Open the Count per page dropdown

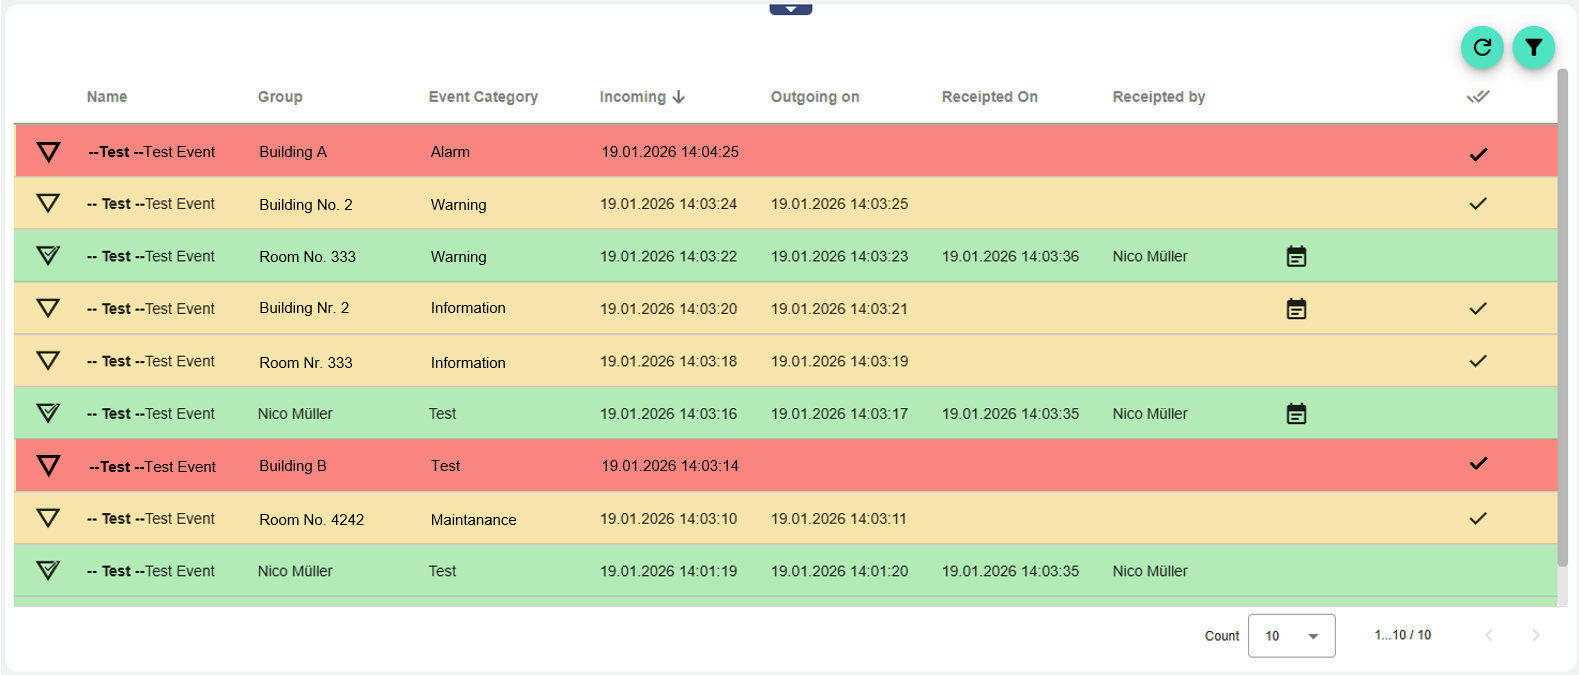[x=1291, y=636]
